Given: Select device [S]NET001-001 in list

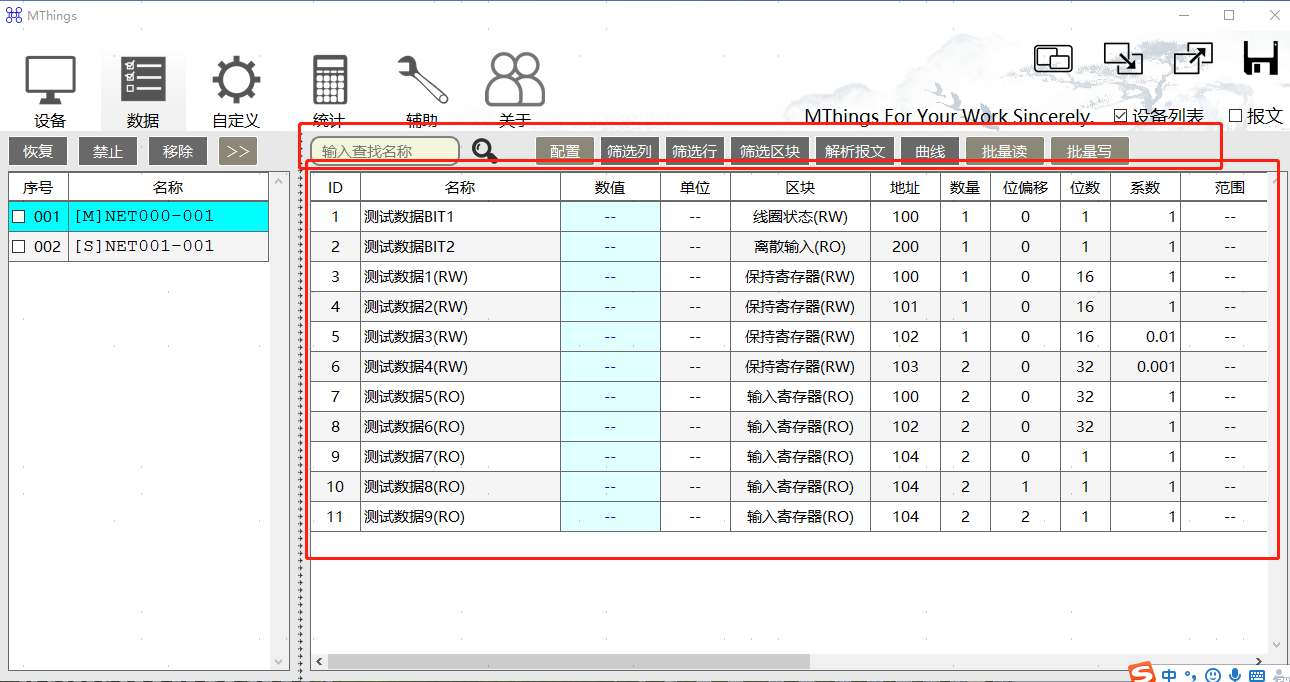Looking at the screenshot, I should [143, 247].
